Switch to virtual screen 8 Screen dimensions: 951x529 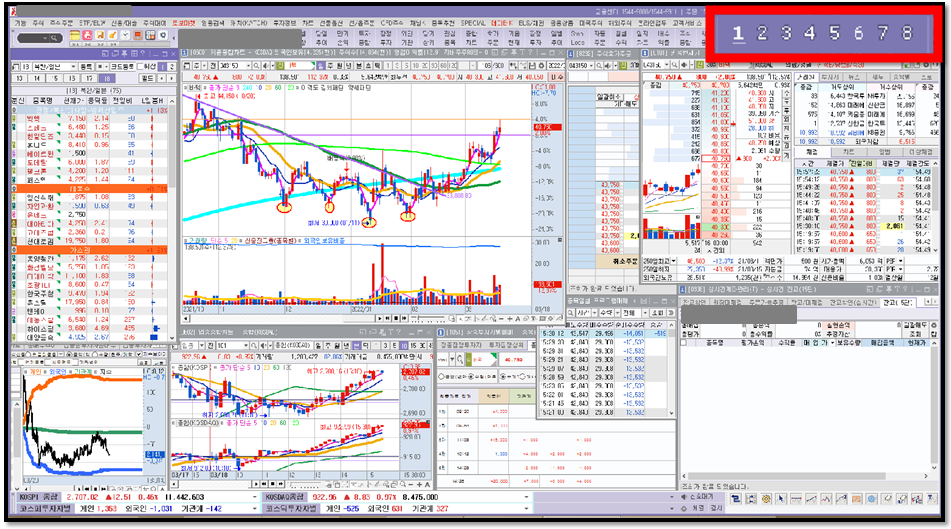pyautogui.click(x=907, y=33)
